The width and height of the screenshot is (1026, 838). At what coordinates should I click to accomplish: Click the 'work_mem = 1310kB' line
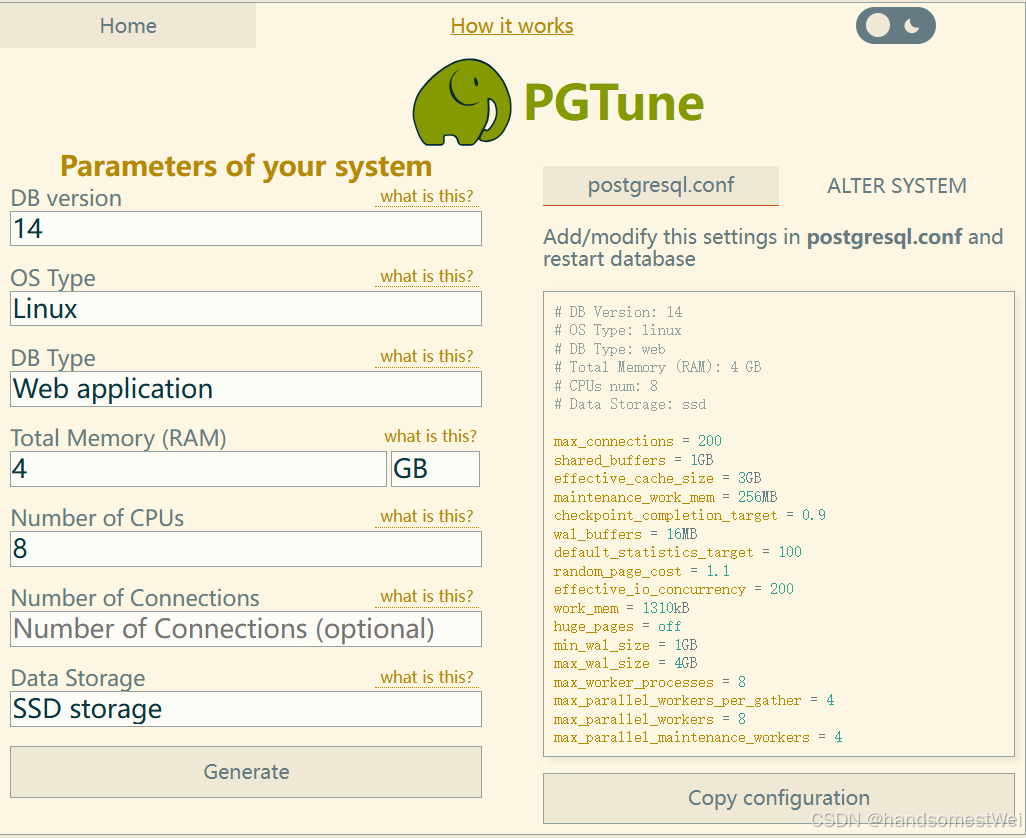622,608
